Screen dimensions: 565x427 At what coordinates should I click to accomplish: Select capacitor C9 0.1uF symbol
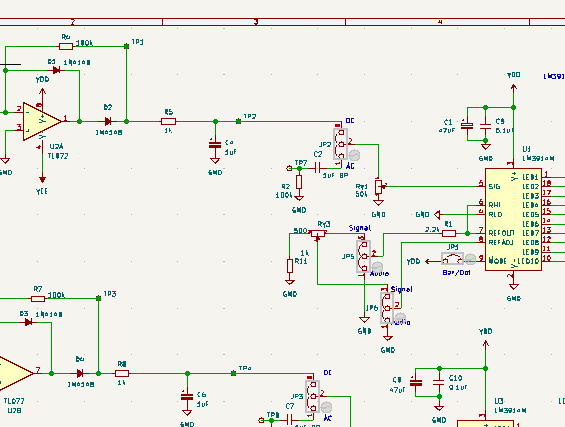(x=485, y=126)
